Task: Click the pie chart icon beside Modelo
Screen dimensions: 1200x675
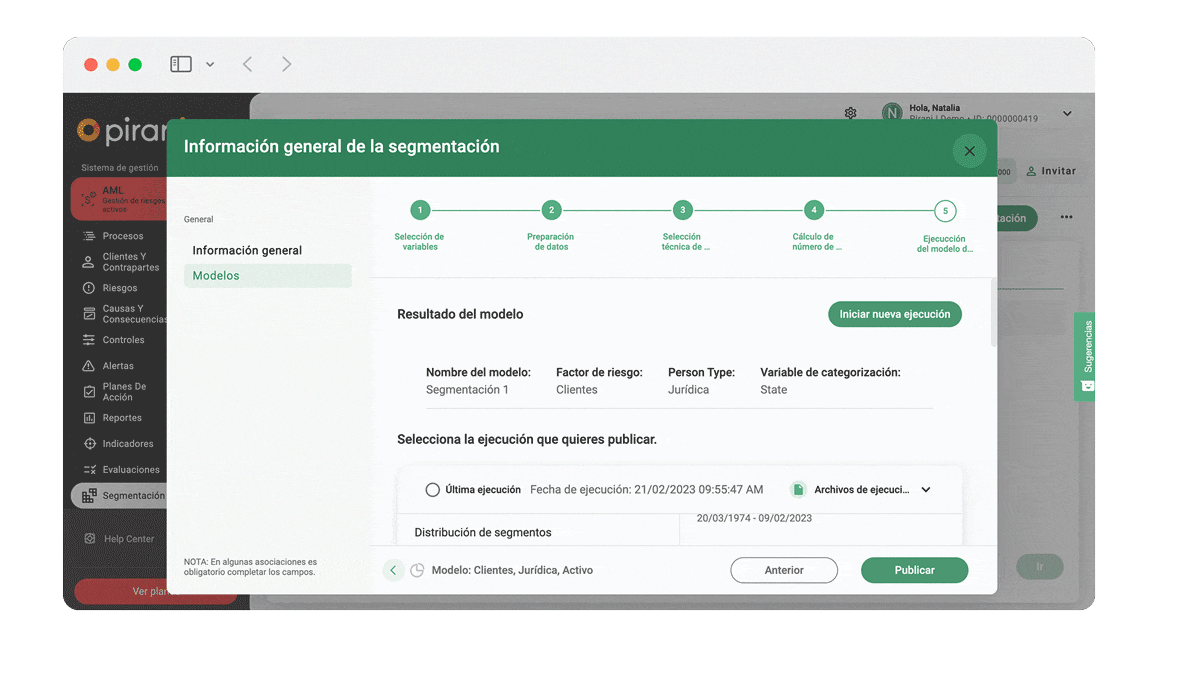Action: (417, 570)
